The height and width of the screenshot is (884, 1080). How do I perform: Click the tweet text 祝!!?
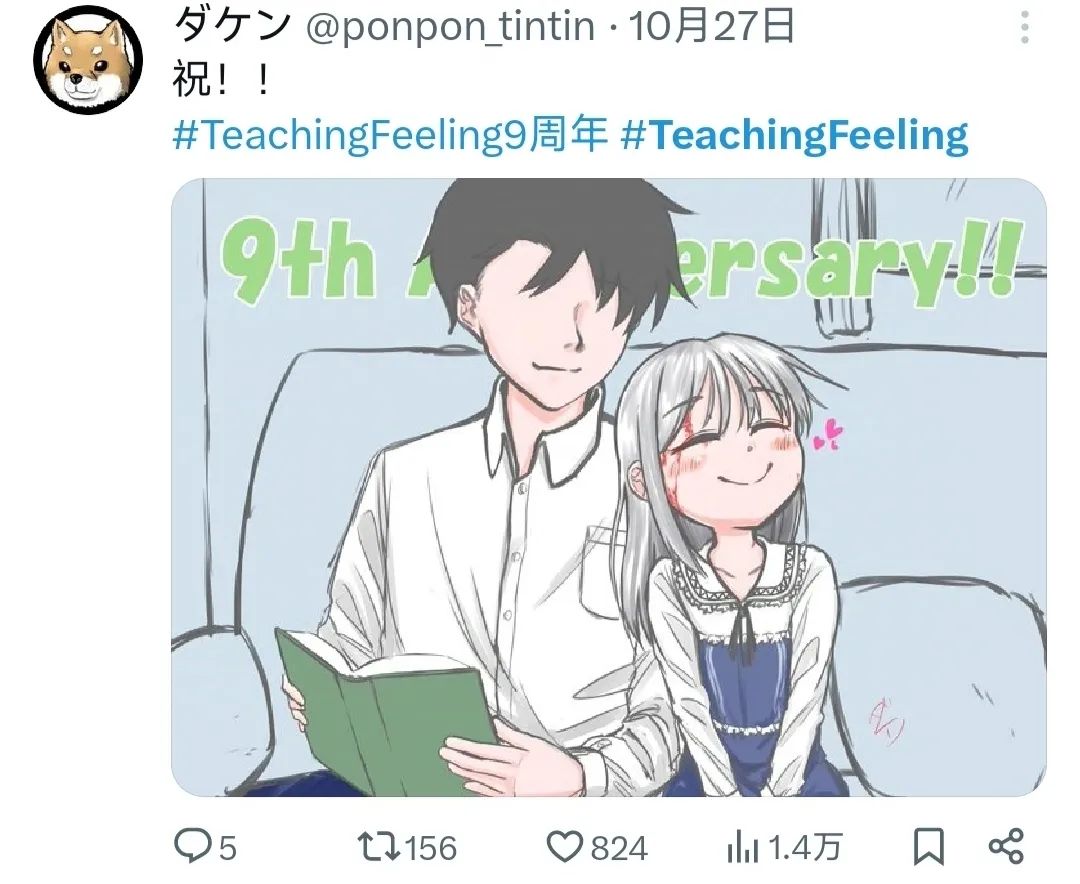click(x=220, y=81)
